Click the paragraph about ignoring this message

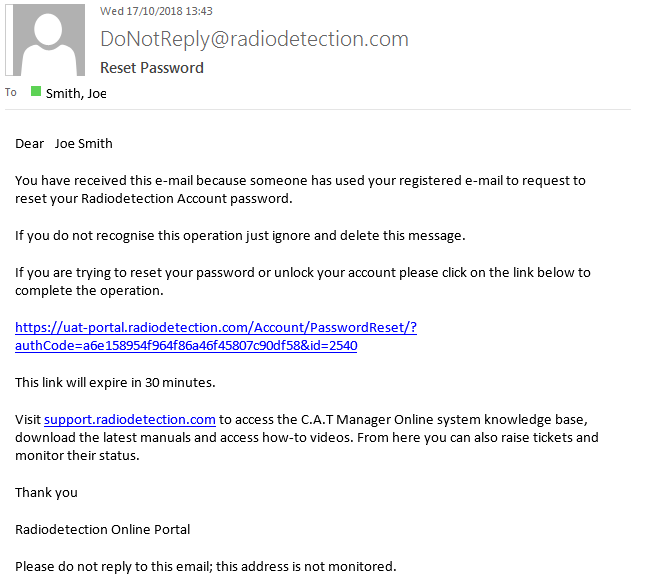(x=240, y=236)
